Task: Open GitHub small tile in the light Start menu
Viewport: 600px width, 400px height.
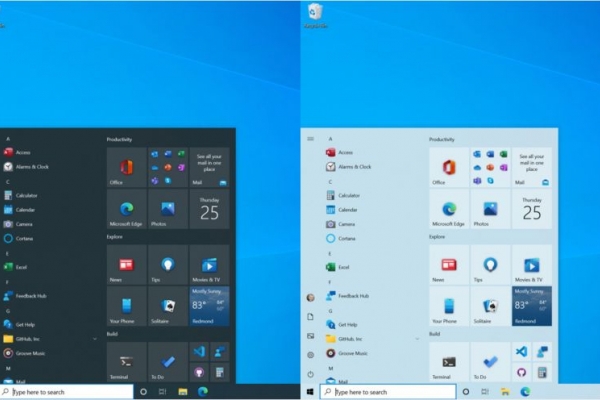Action: pyautogui.click(x=522, y=372)
